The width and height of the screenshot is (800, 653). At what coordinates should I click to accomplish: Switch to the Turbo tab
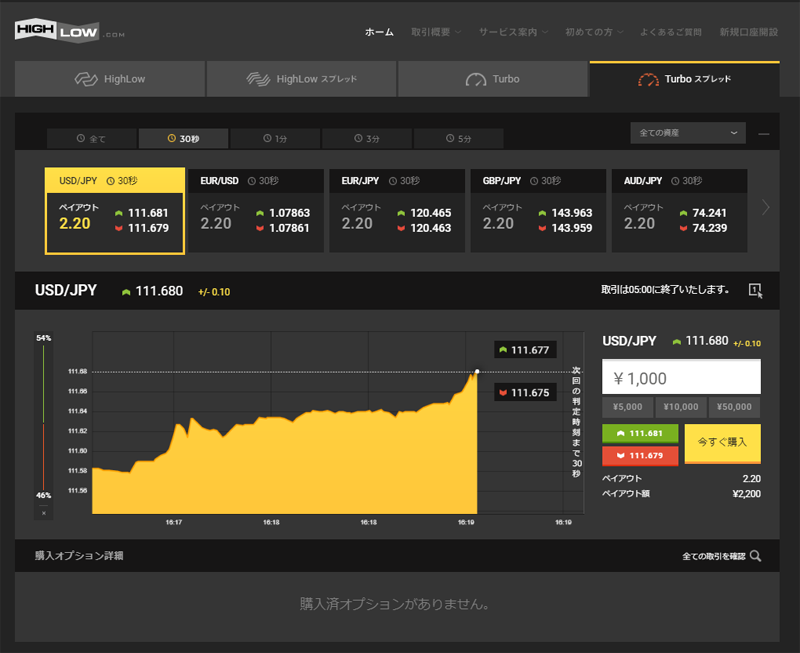pos(493,79)
